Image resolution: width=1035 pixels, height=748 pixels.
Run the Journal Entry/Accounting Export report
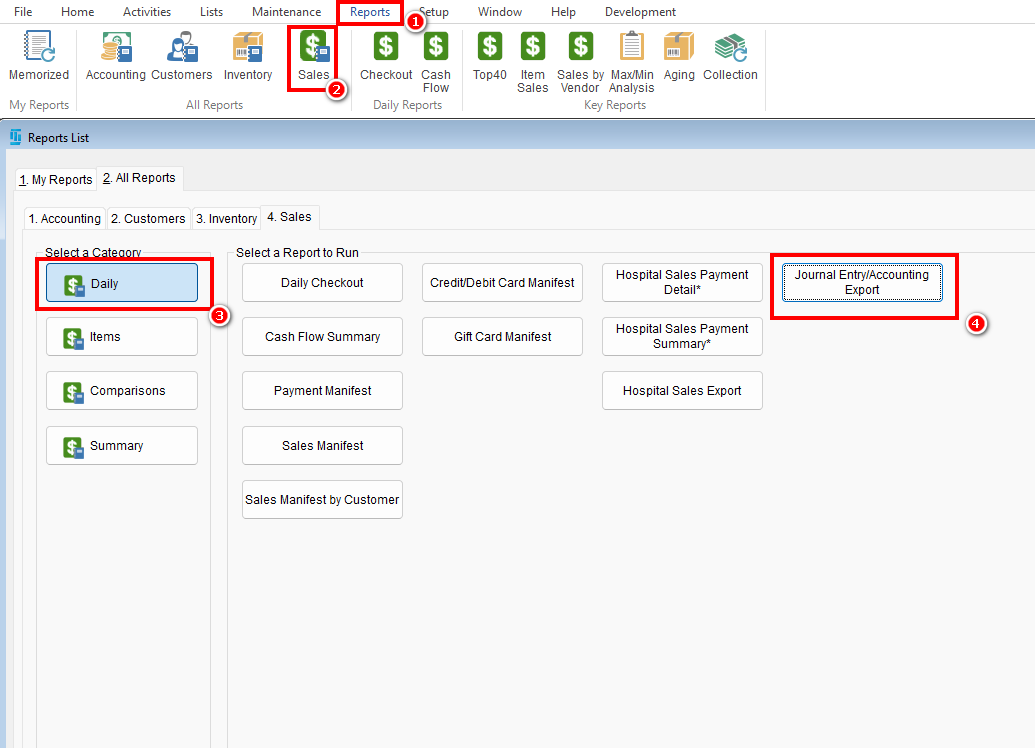(862, 283)
